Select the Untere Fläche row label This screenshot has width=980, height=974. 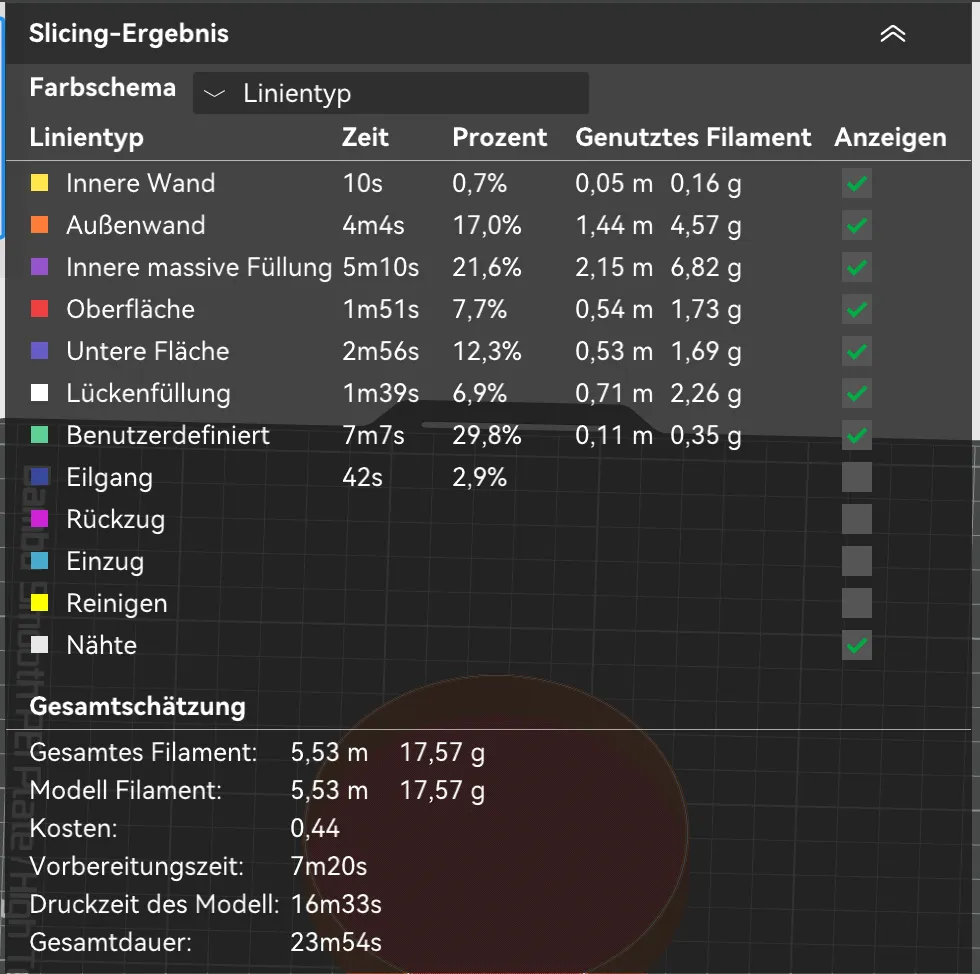tap(148, 351)
